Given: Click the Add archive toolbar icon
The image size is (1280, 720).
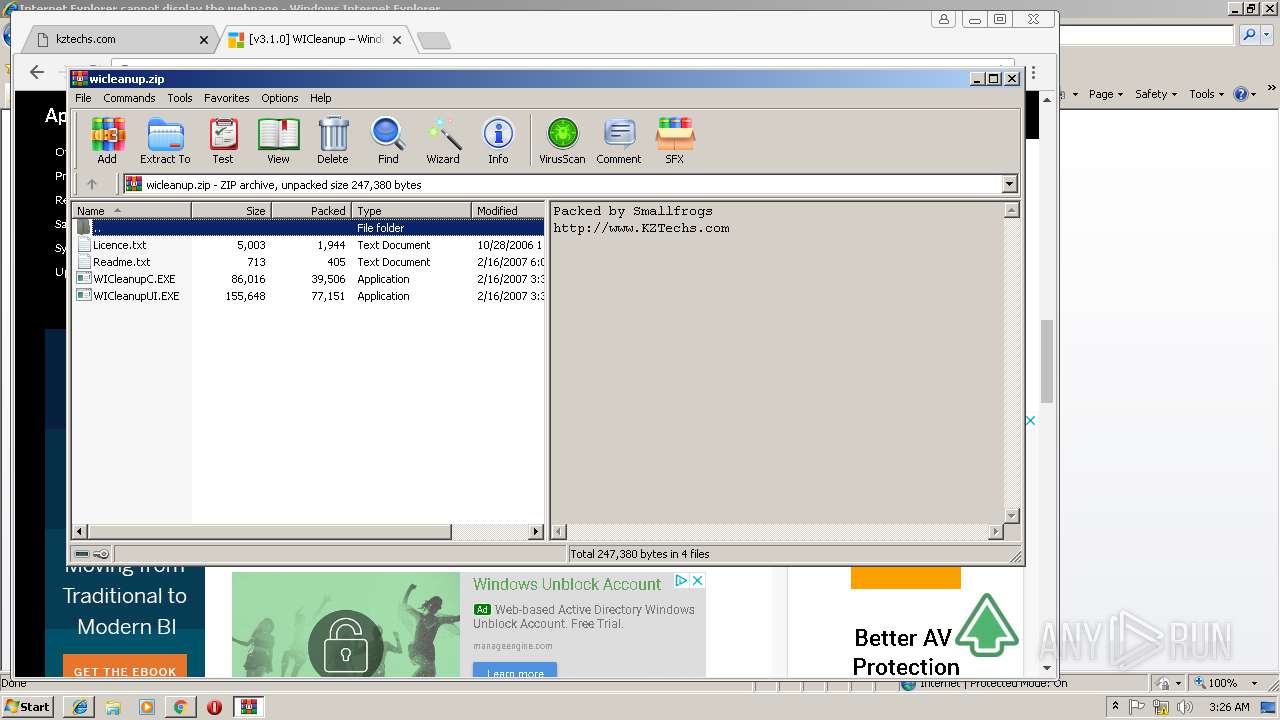Looking at the screenshot, I should point(107,141).
